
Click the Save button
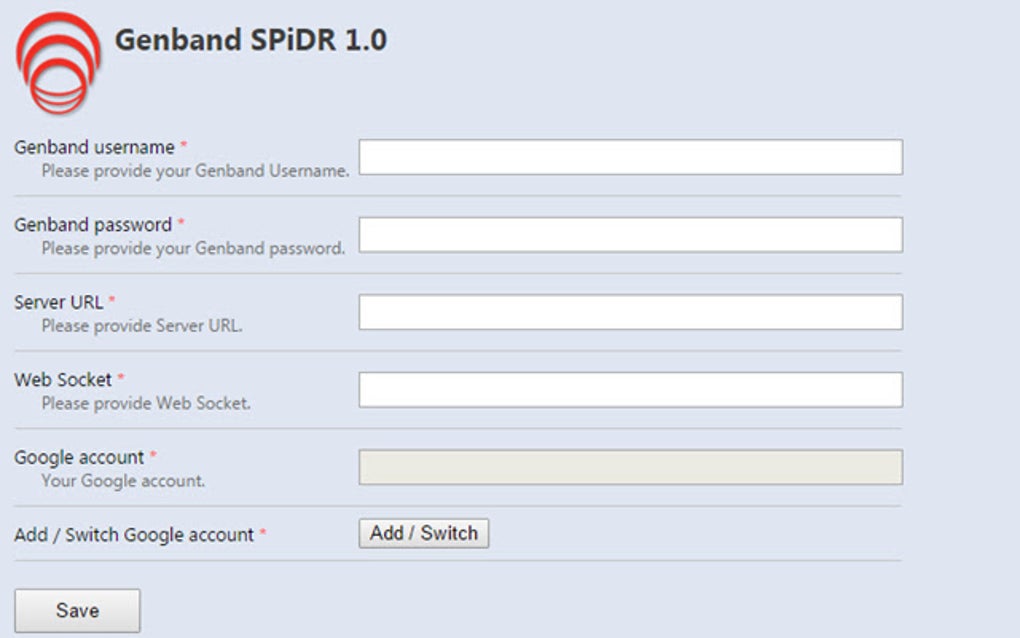click(77, 609)
